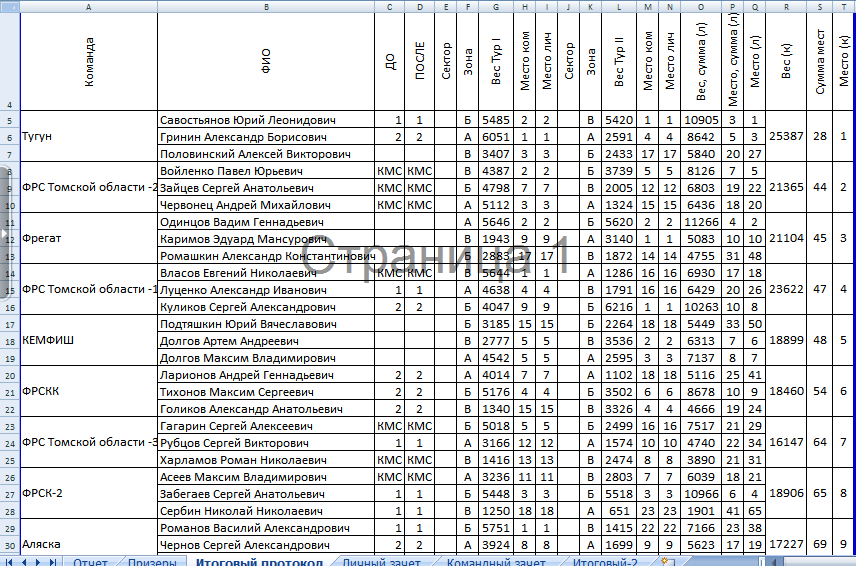Image resolution: width=856 pixels, height=566 pixels.
Task: Click the total weight cell 11266
Action: point(701,222)
